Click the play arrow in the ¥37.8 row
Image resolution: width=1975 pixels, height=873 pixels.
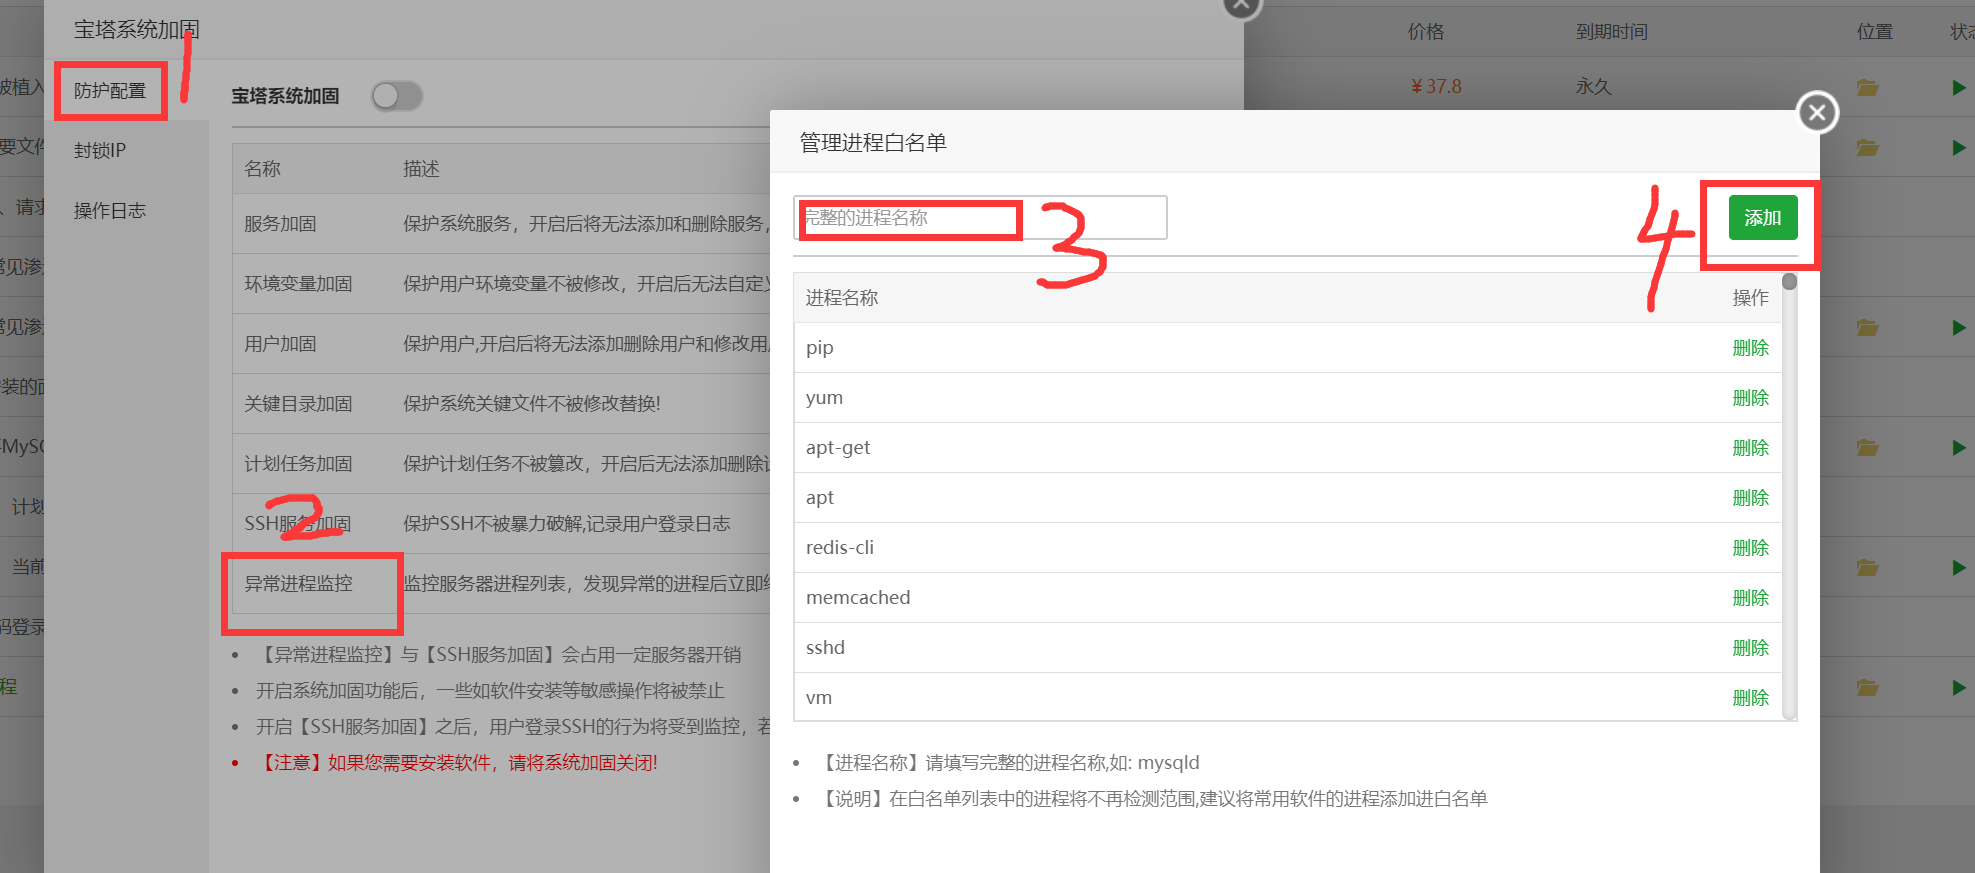1959,87
